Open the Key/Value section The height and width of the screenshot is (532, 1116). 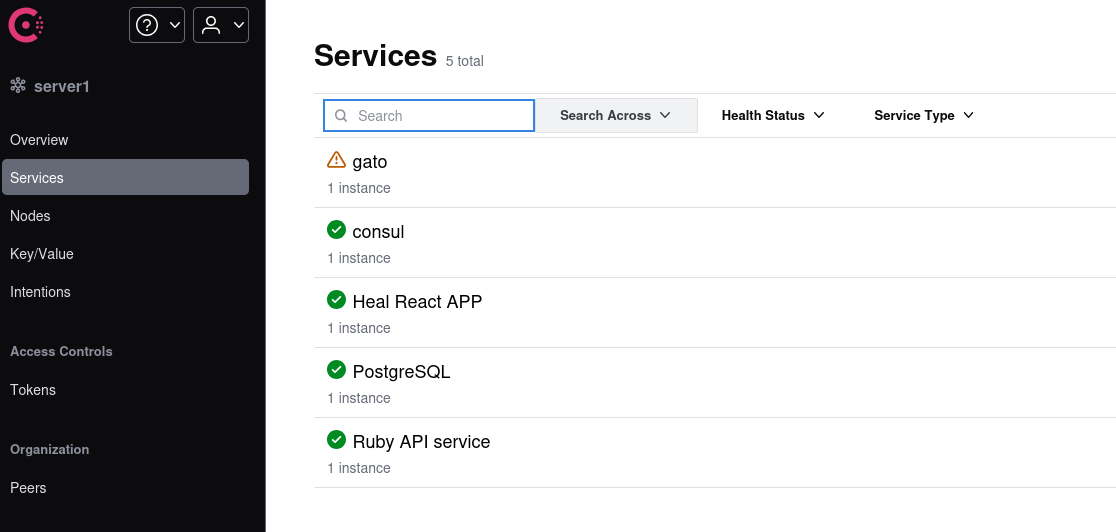42,254
